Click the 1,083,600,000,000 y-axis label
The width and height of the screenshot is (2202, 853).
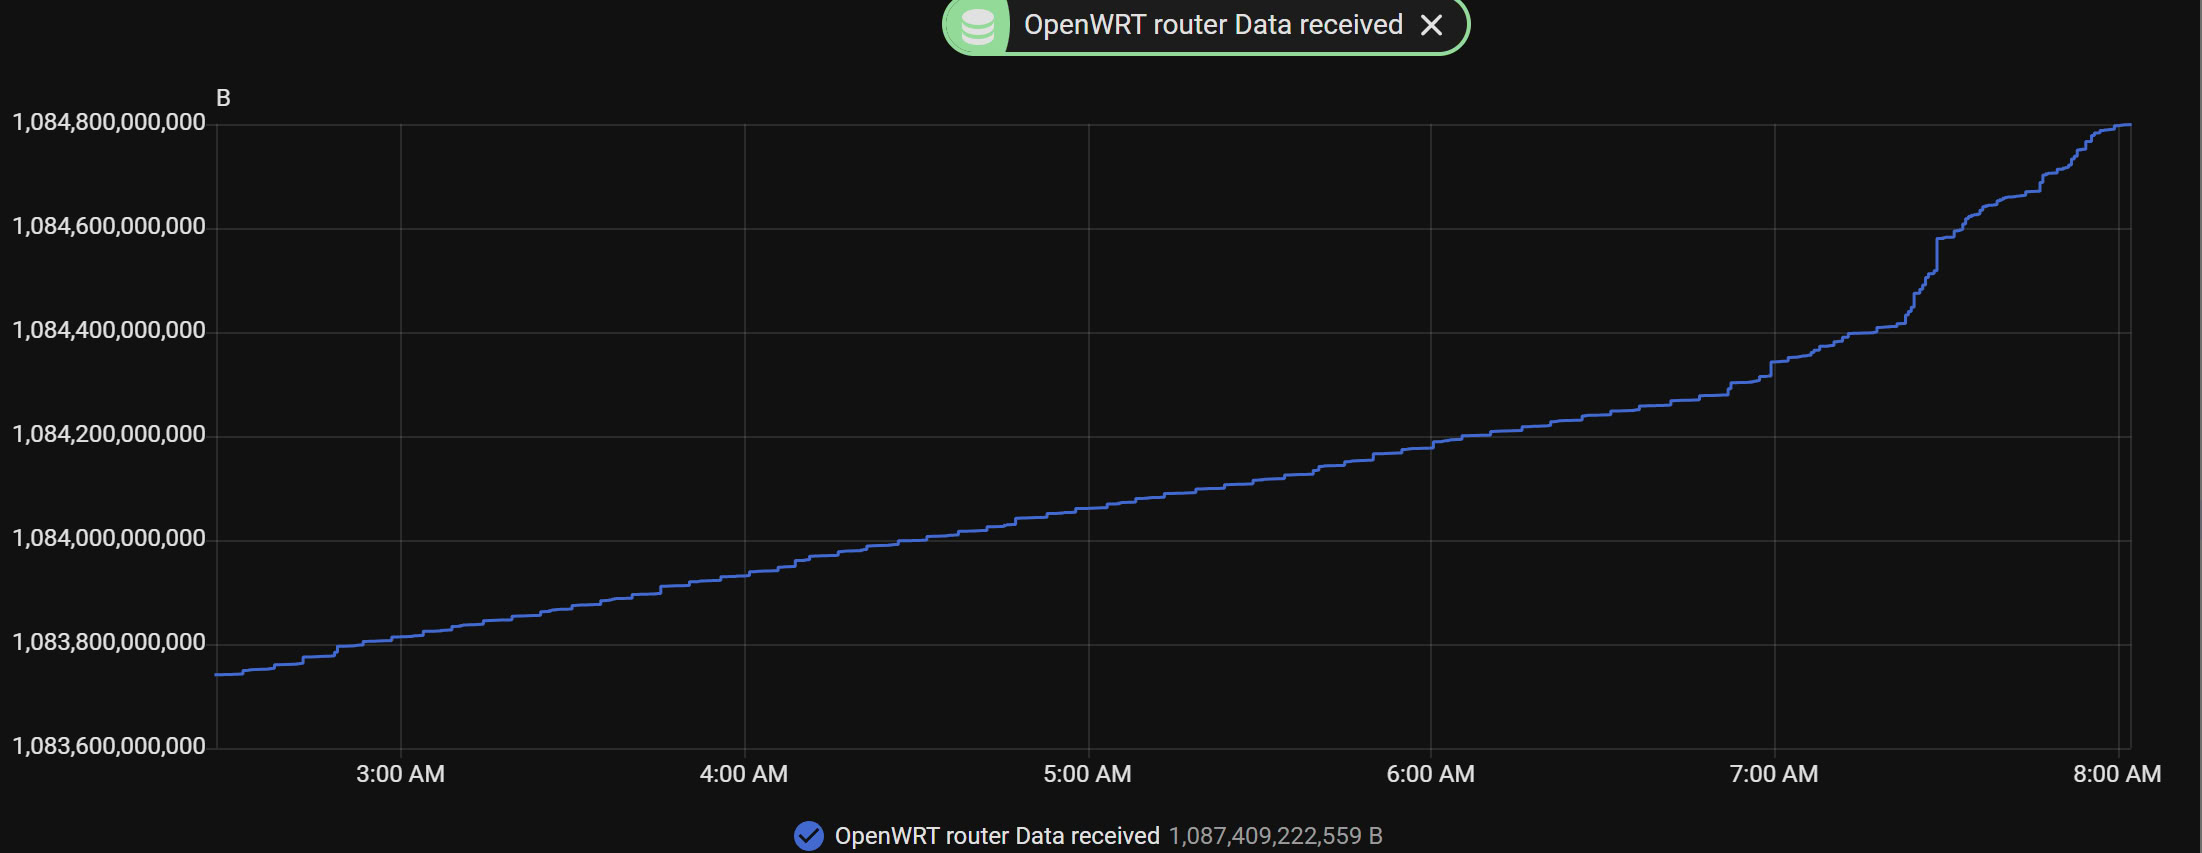[109, 746]
